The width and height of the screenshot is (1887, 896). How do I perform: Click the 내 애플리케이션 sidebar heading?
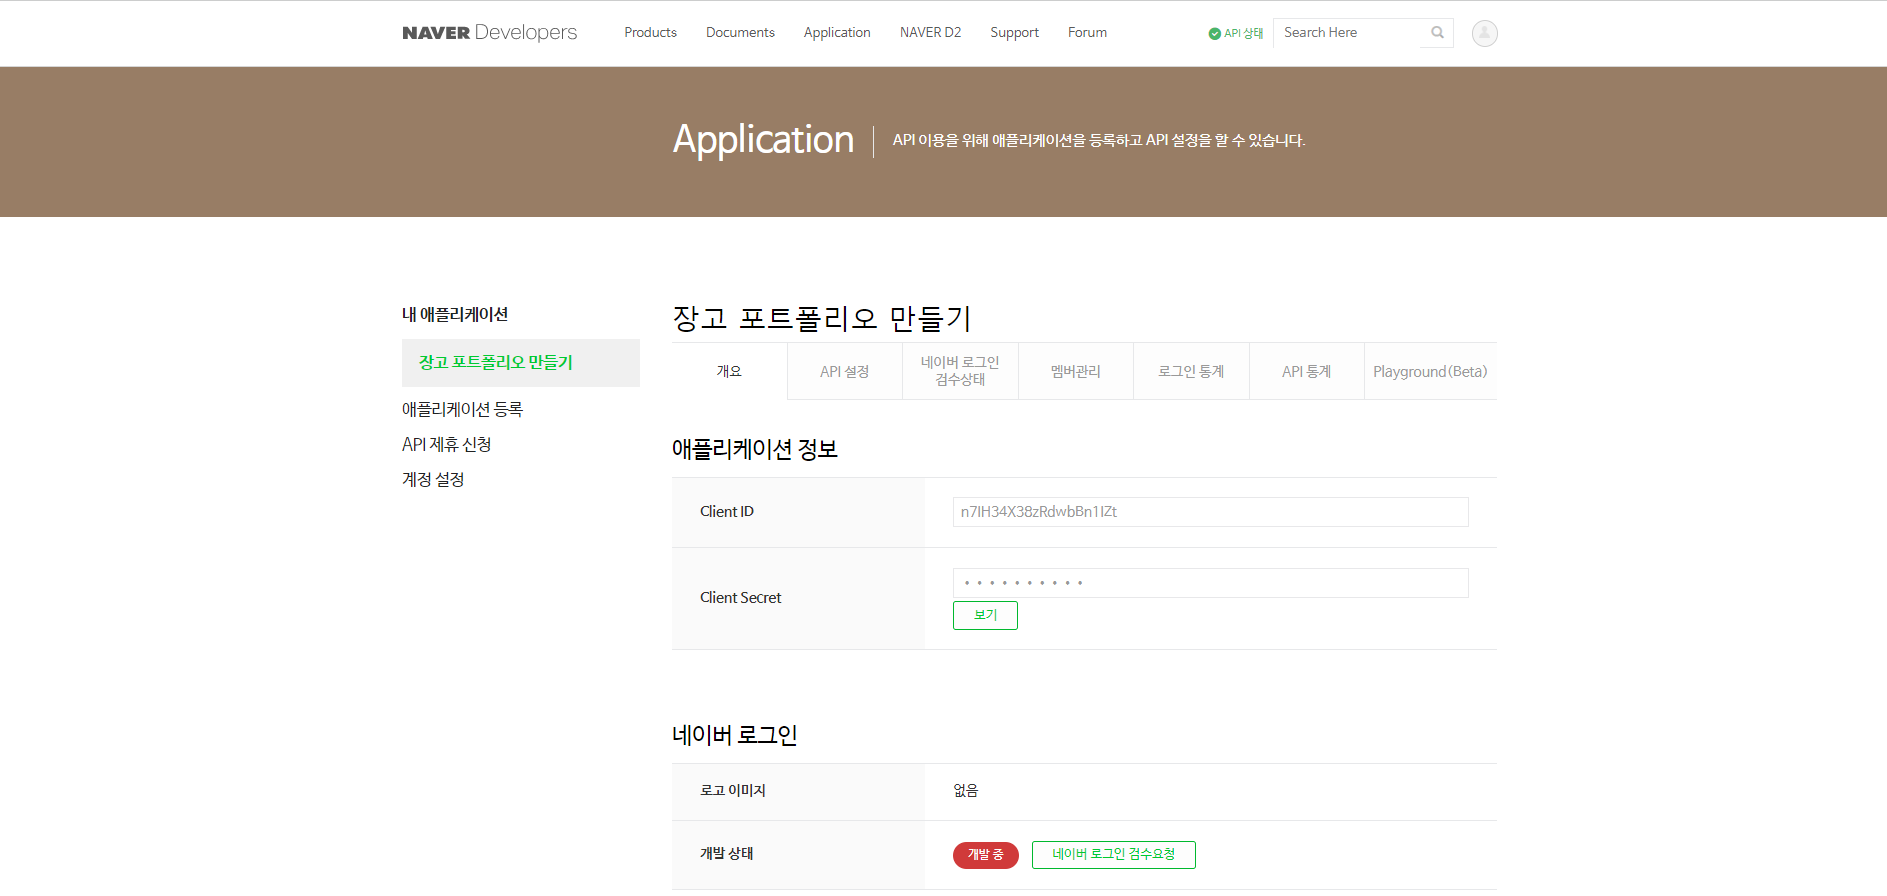[x=455, y=314]
